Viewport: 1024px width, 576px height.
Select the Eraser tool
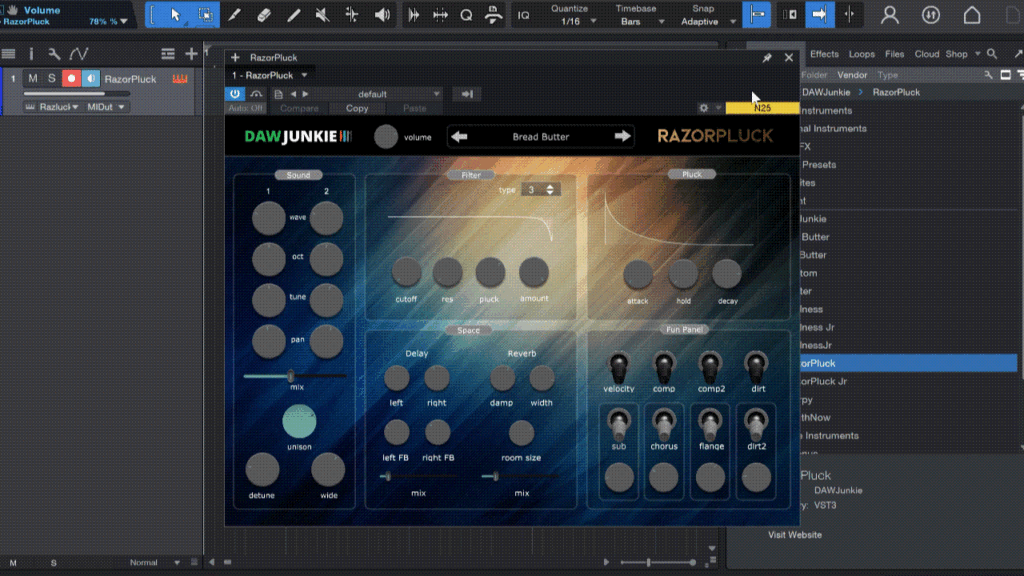click(x=264, y=15)
